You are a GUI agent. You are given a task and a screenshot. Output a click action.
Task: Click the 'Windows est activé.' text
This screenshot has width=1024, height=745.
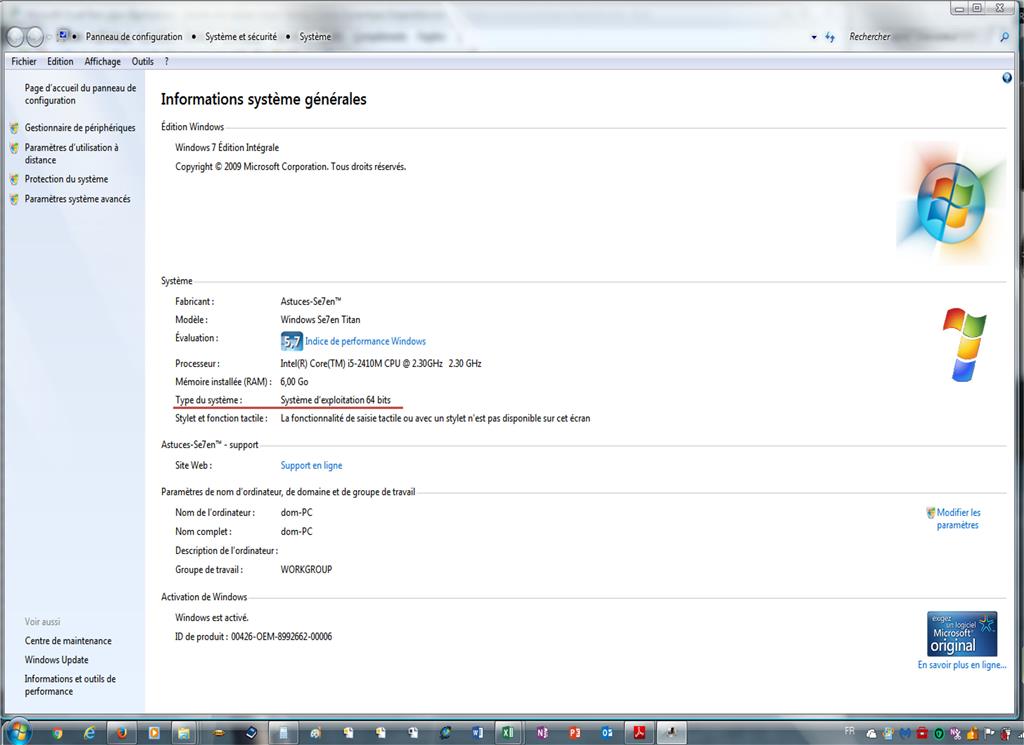click(212, 618)
